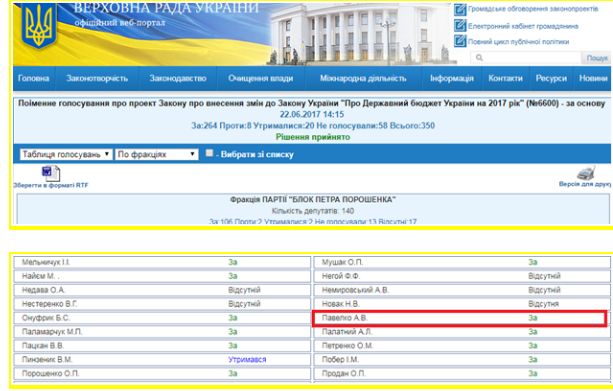The image size is (613, 391).
Task: Click the Відсутня status of Новак Н.В.
Action: (x=543, y=304)
